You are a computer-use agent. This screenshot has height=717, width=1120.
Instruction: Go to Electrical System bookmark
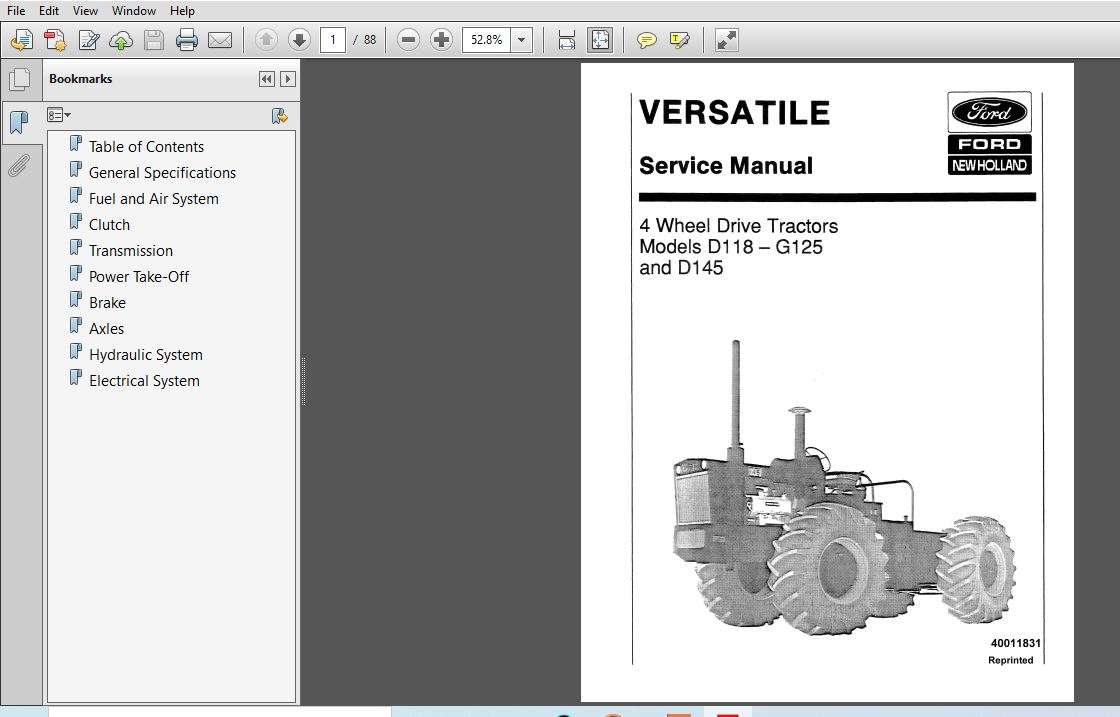point(144,381)
